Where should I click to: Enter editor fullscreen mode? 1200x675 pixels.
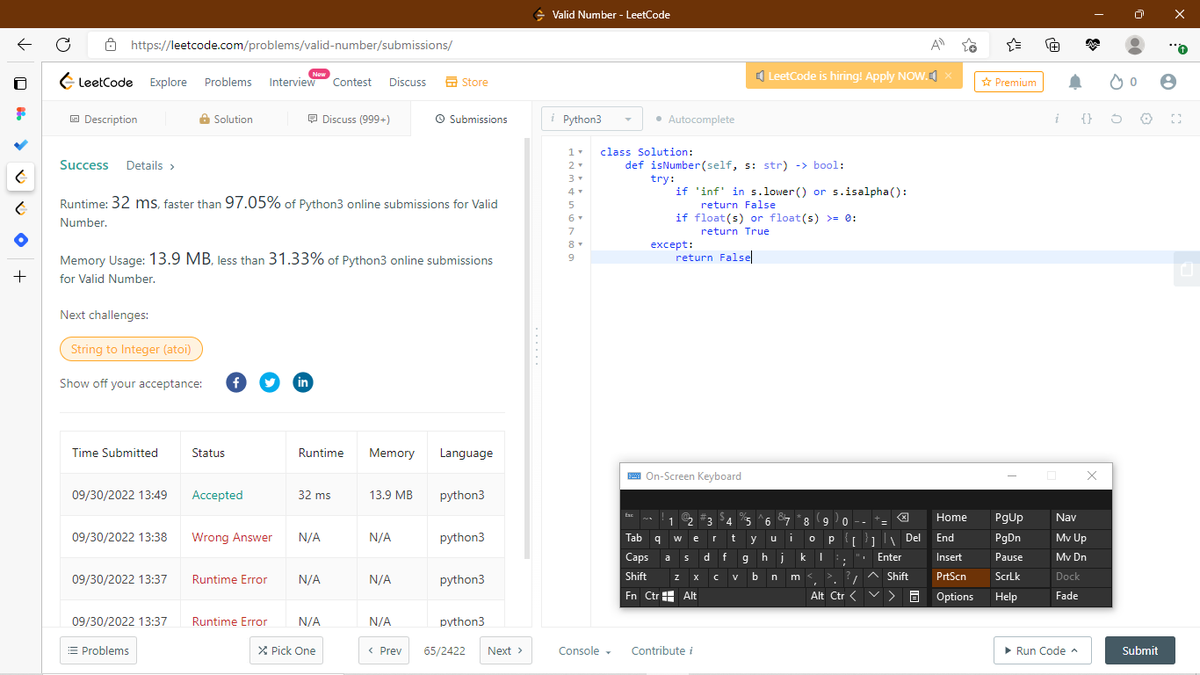(x=1176, y=119)
